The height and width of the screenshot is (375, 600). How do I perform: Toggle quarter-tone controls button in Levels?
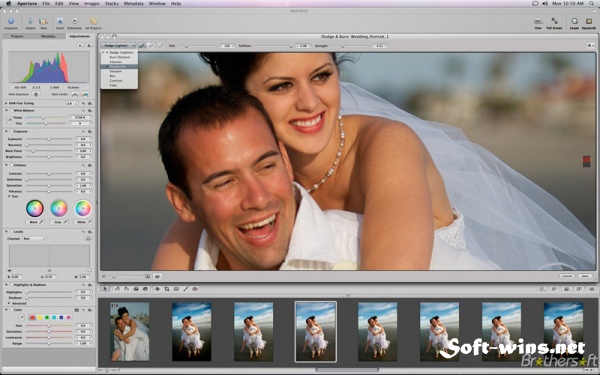[x=88, y=238]
